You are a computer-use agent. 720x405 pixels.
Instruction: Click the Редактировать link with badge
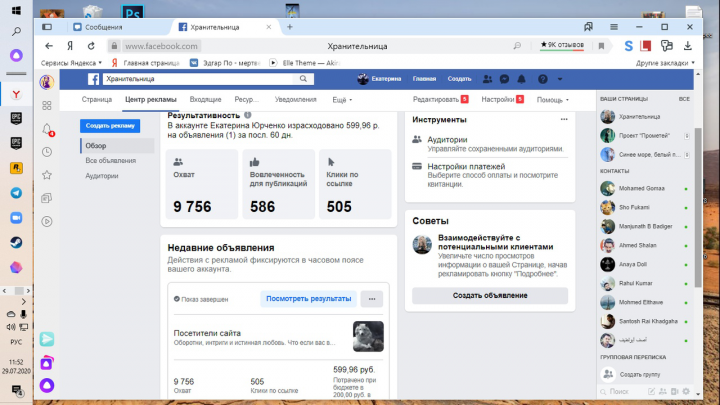[440, 99]
